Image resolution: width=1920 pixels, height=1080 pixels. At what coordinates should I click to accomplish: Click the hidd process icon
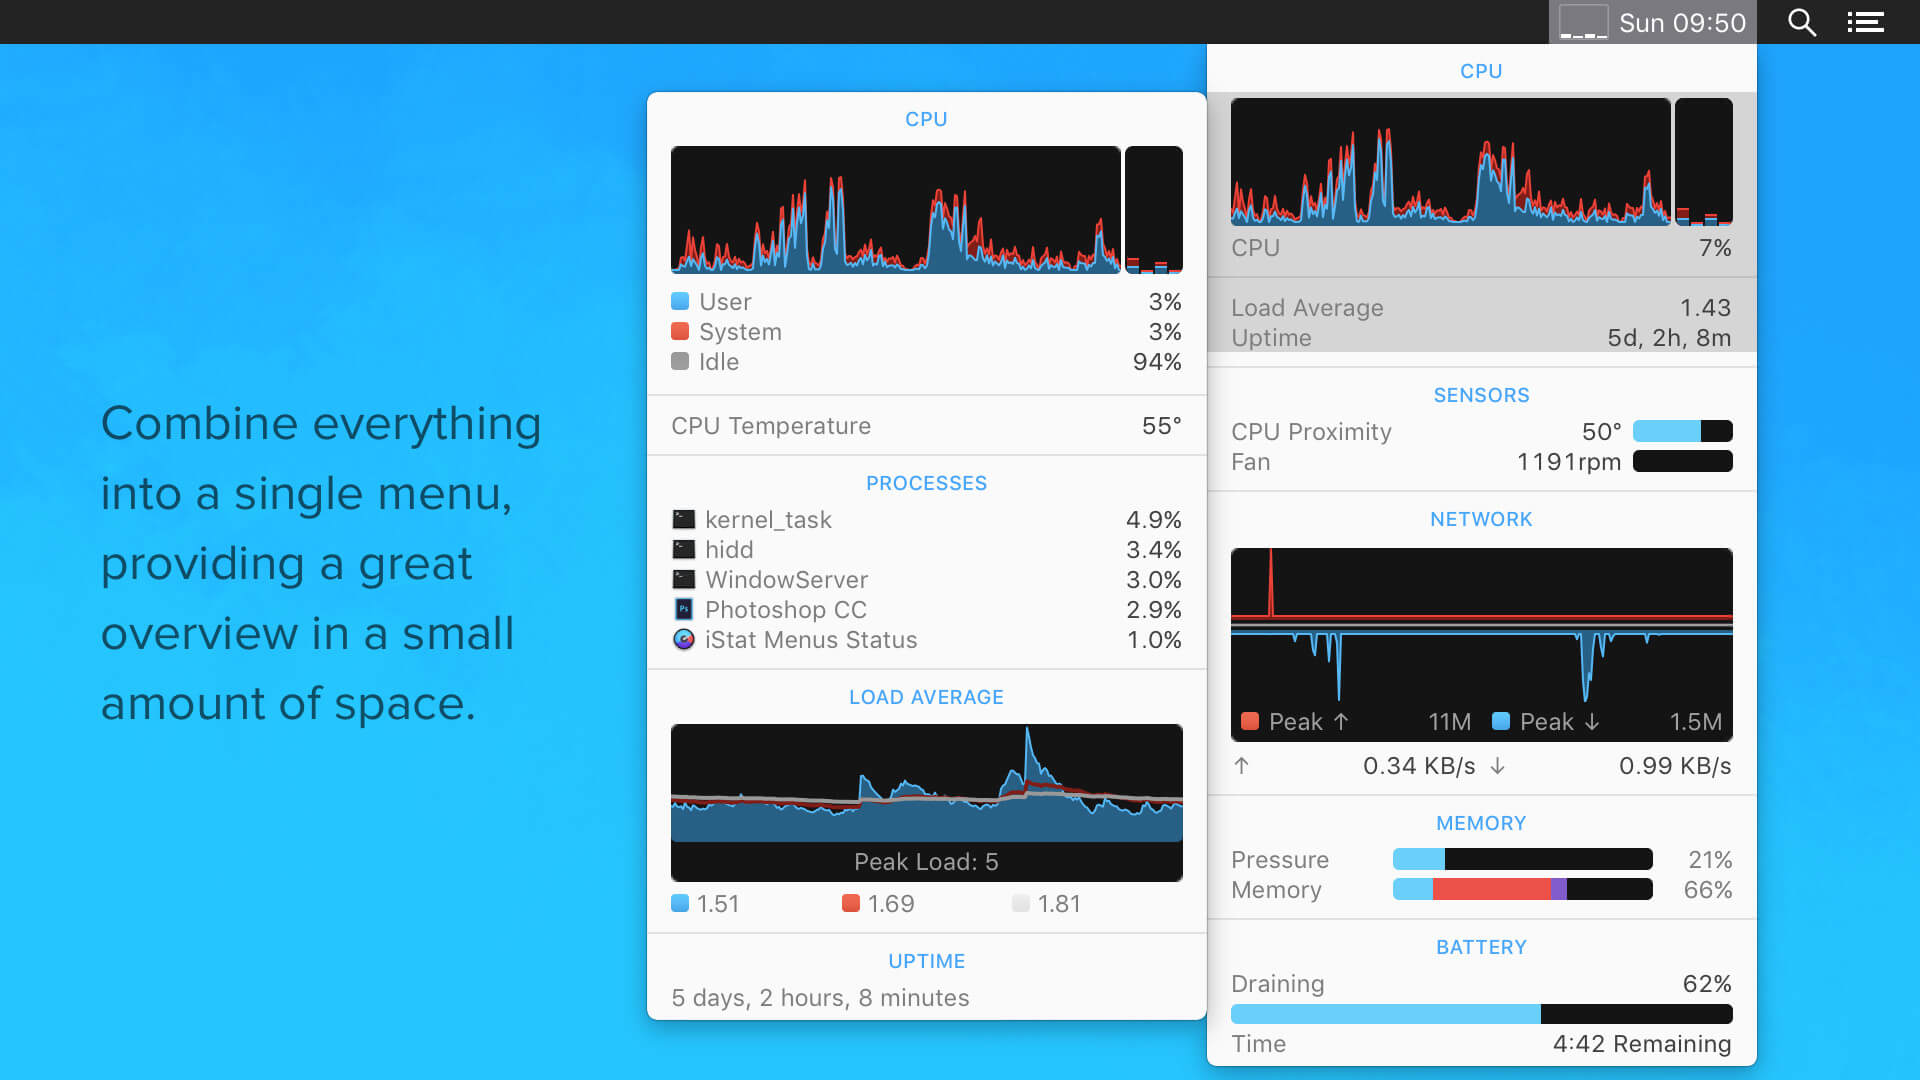pyautogui.click(x=682, y=549)
